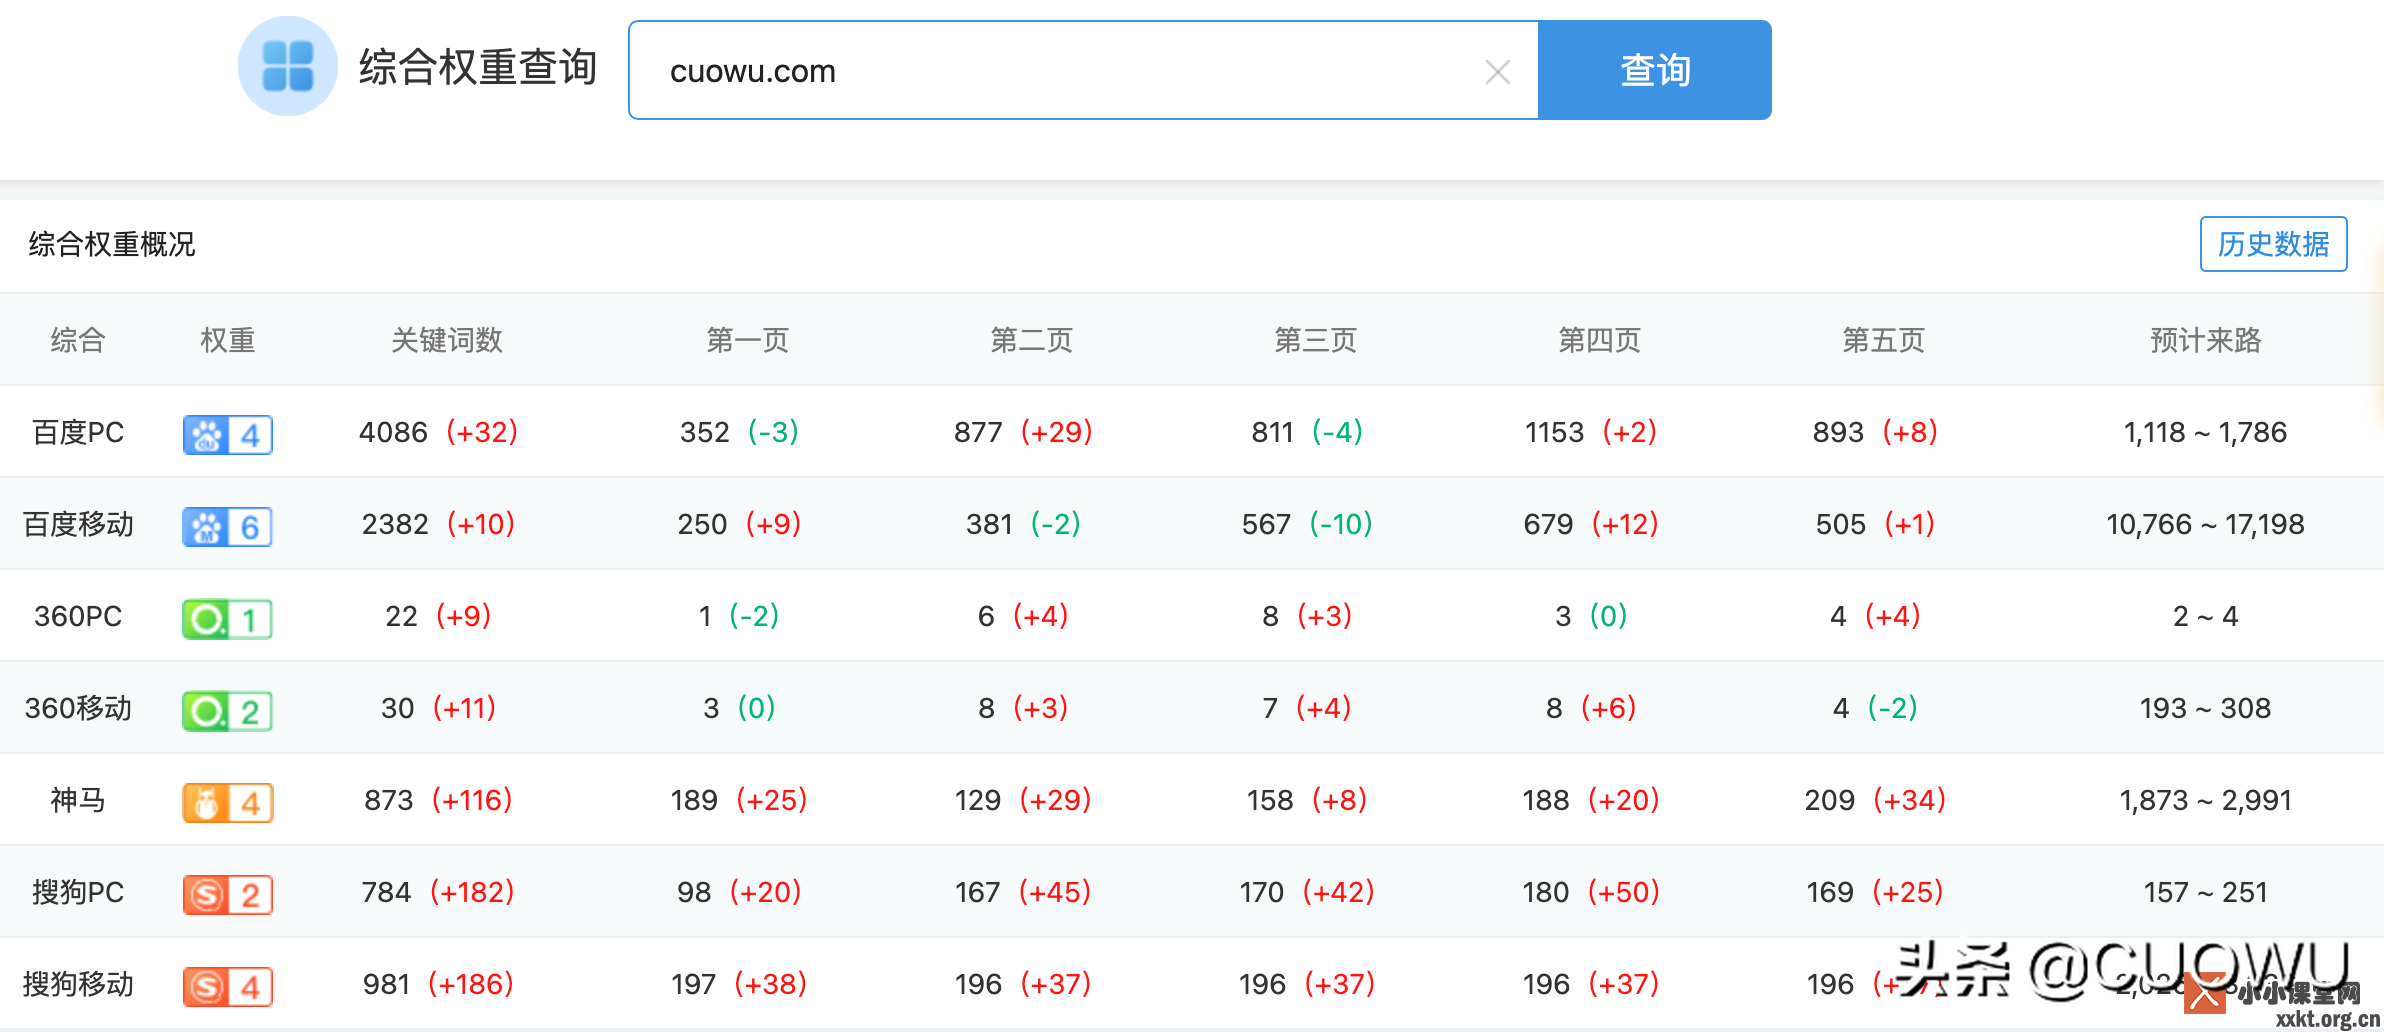Select the 百度移动 row label
The height and width of the screenshot is (1032, 2384).
tap(78, 524)
